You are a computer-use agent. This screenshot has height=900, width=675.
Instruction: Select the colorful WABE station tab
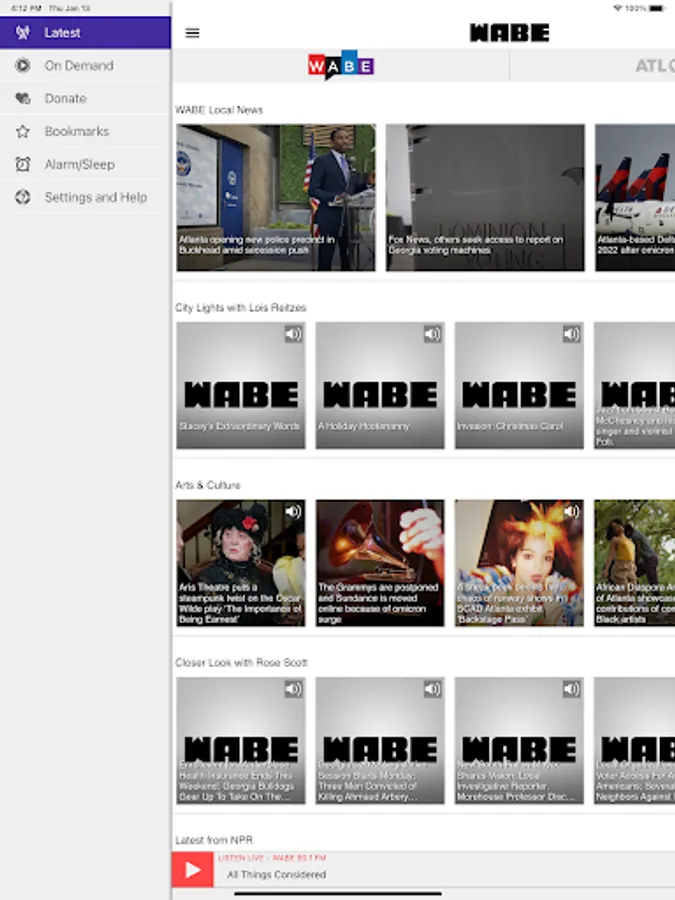tap(341, 66)
